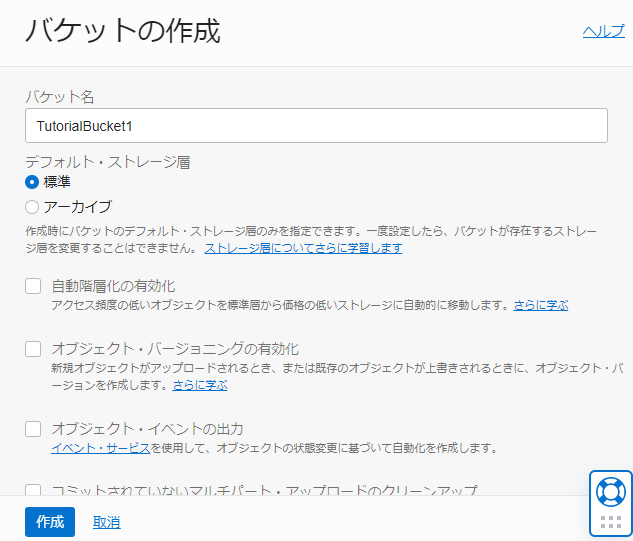Open the イベント・サービス link
This screenshot has height=541, width=633.
(x=101, y=447)
